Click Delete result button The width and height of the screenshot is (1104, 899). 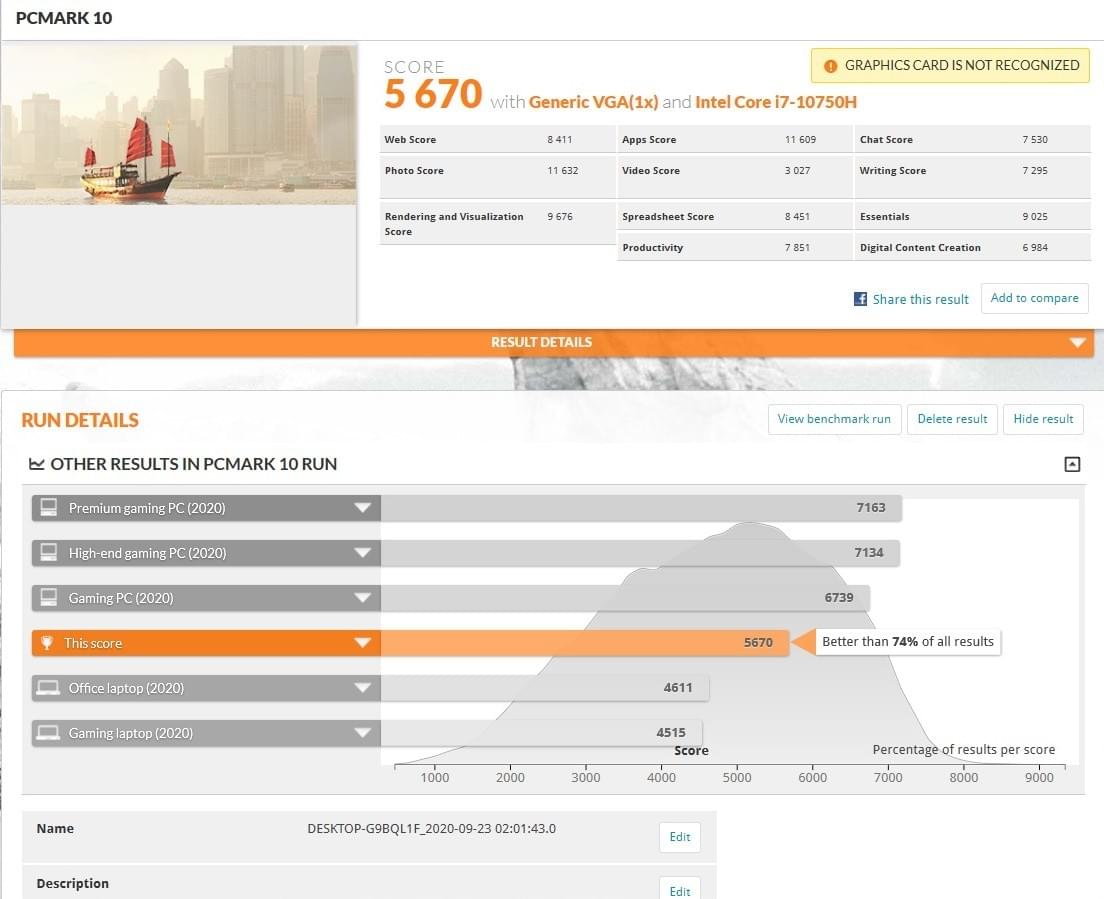(x=952, y=420)
